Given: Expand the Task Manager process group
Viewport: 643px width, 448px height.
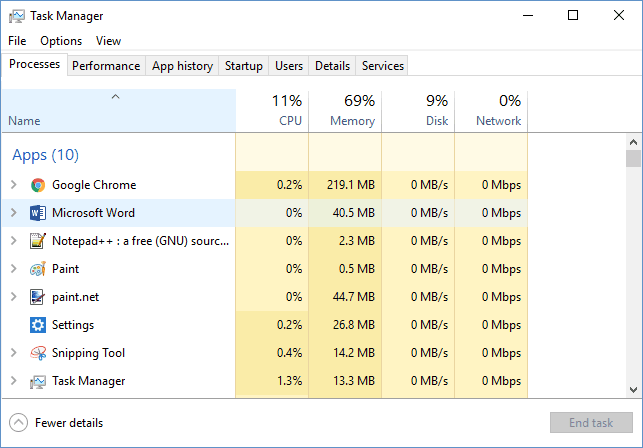Looking at the screenshot, I should pyautogui.click(x=14, y=381).
